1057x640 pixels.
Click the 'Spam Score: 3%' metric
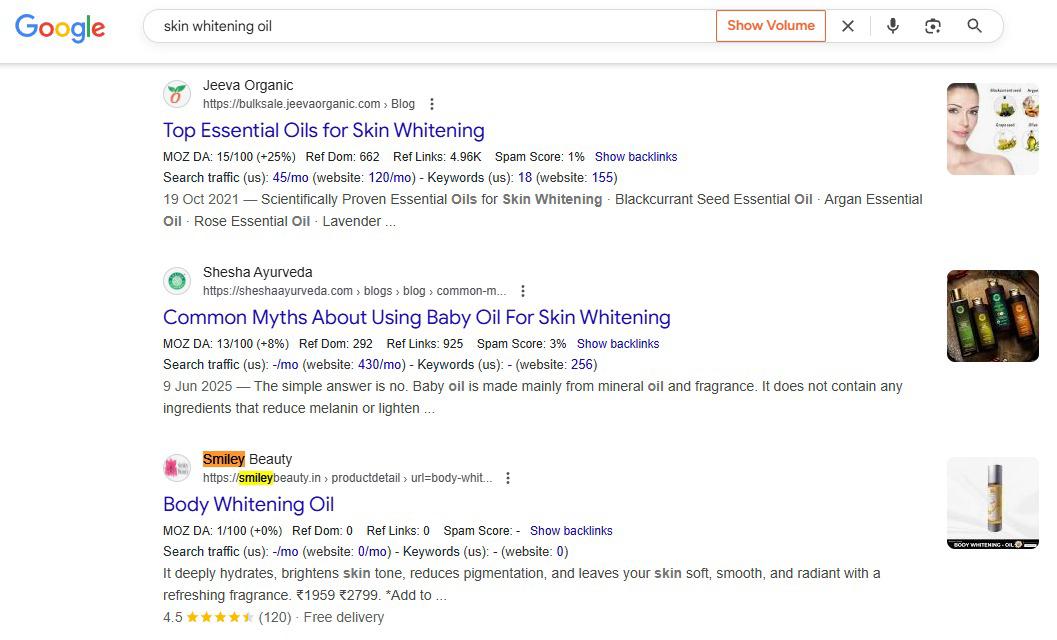(x=521, y=343)
